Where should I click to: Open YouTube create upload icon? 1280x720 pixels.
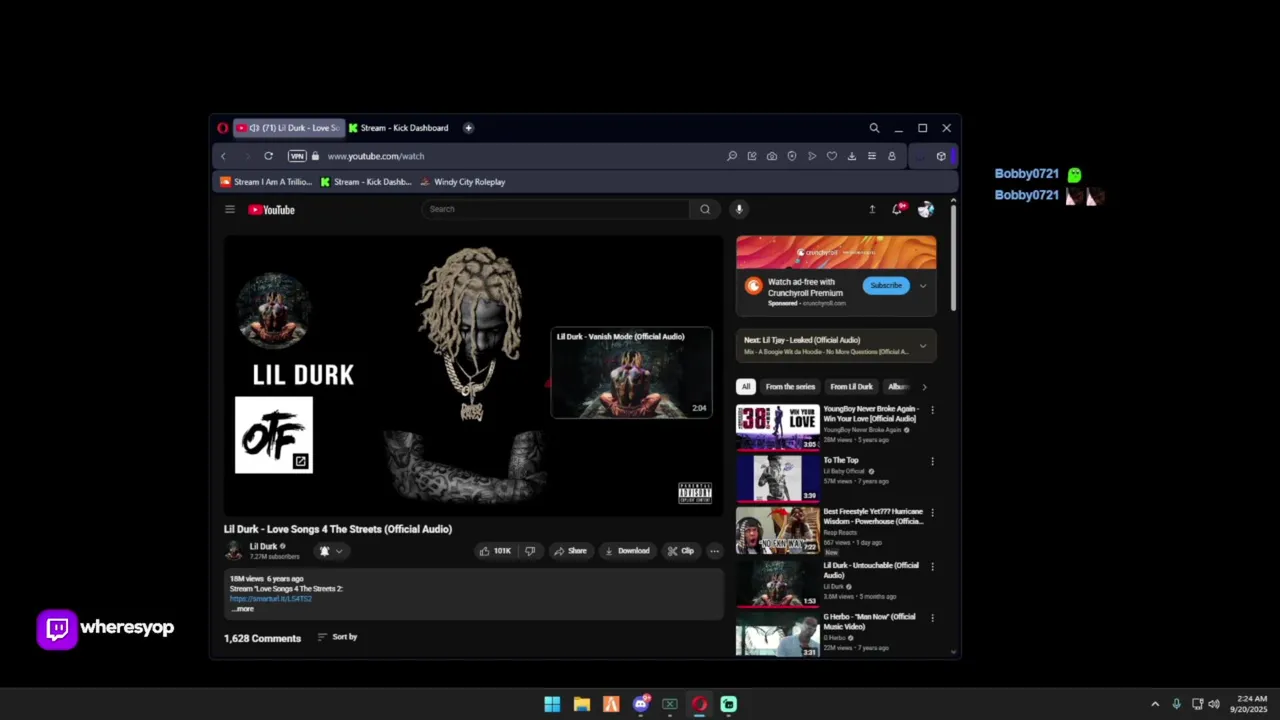(872, 209)
